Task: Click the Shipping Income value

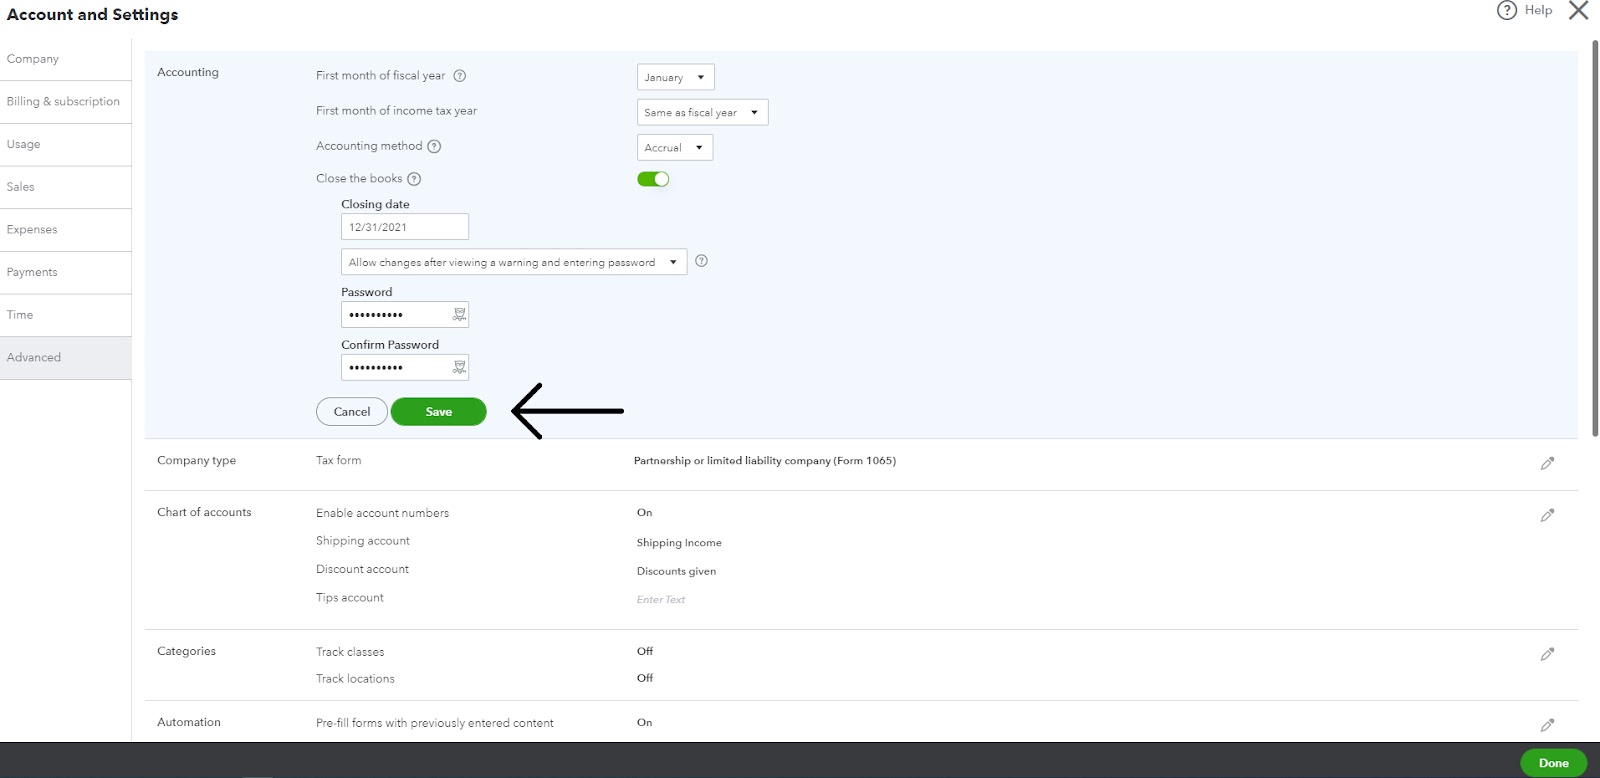Action: (679, 543)
